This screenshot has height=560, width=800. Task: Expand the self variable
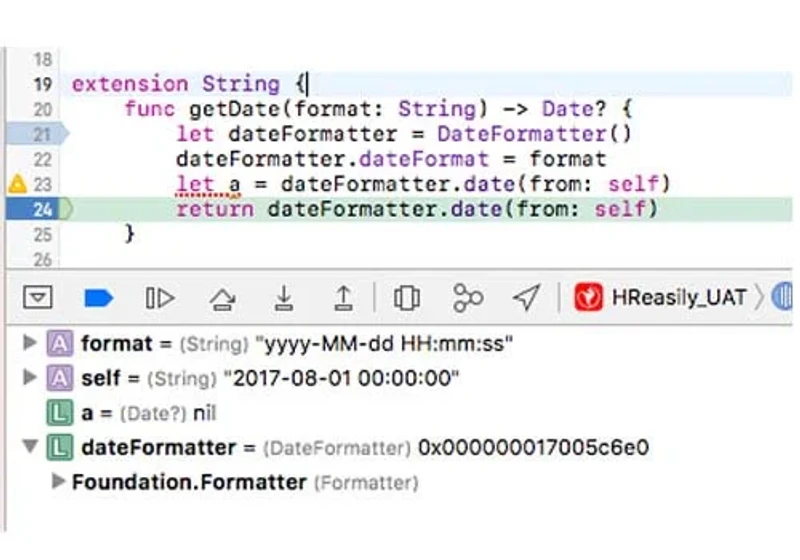pyautogui.click(x=30, y=377)
